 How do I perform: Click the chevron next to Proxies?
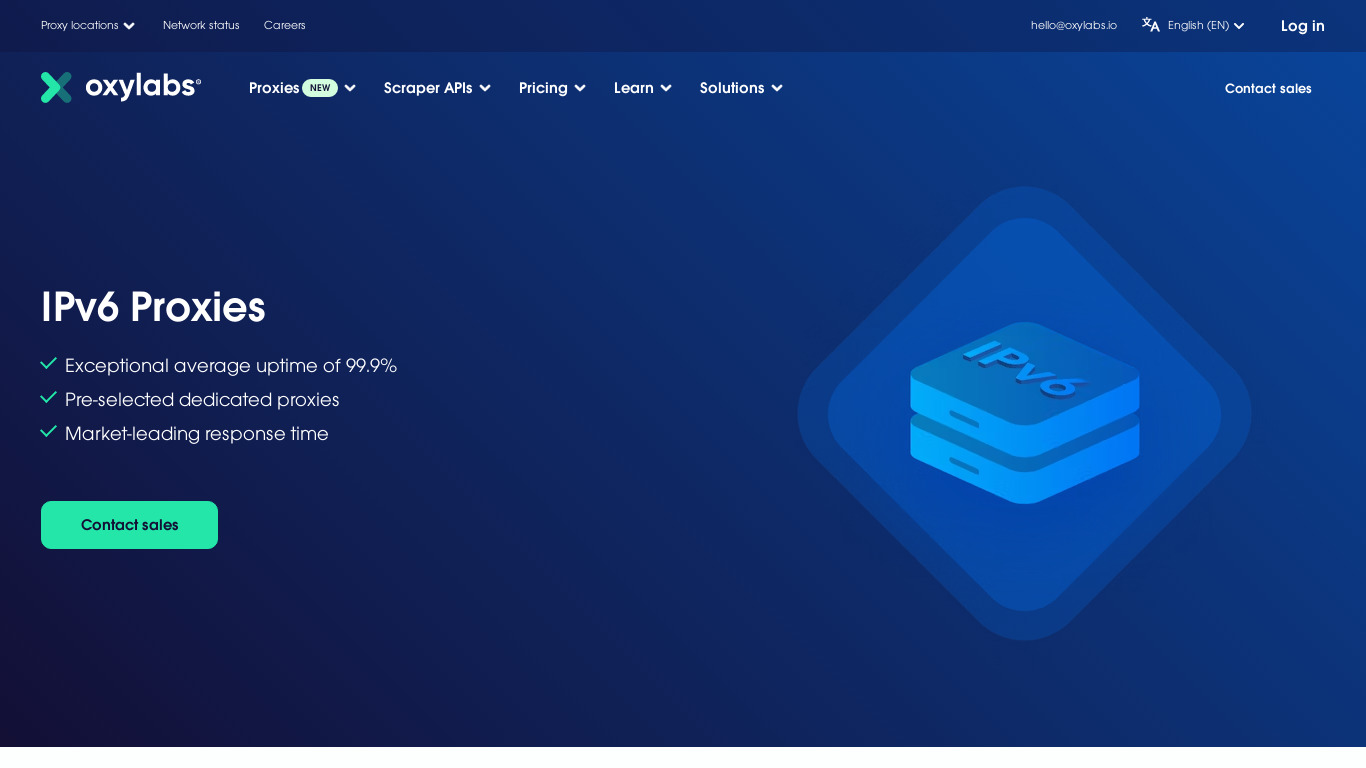point(350,88)
